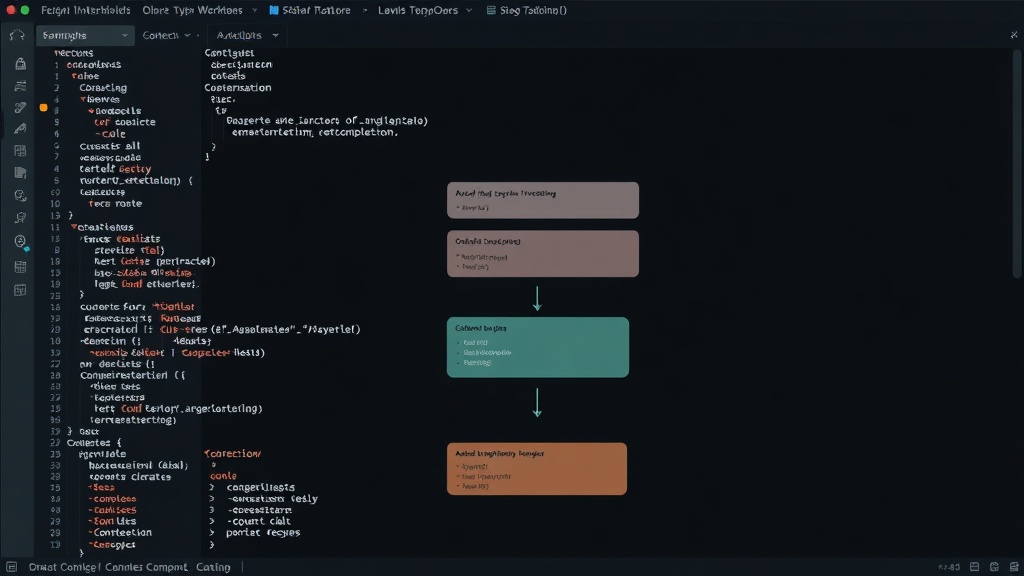Open the 'Conech' dropdown
Image resolution: width=1024 pixels, height=576 pixels.
tap(167, 35)
